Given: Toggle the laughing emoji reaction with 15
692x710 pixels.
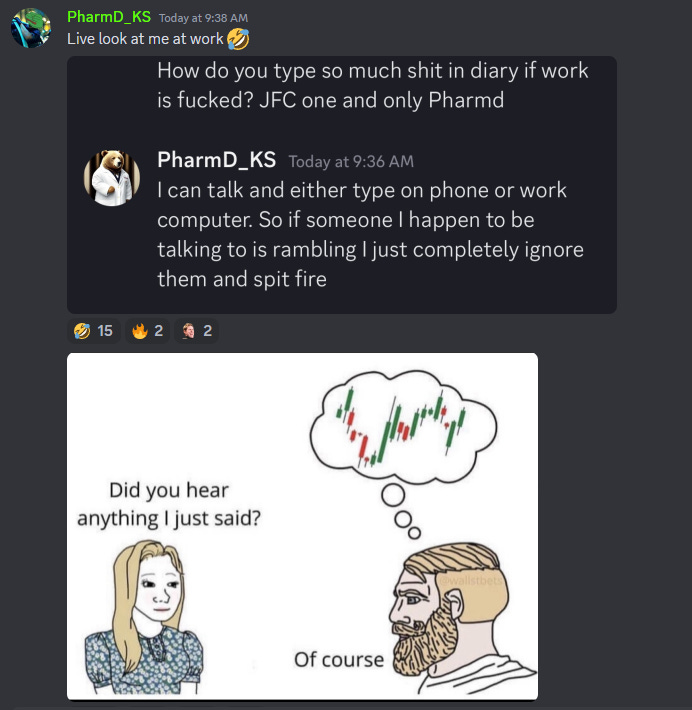Looking at the screenshot, I should point(94,331).
